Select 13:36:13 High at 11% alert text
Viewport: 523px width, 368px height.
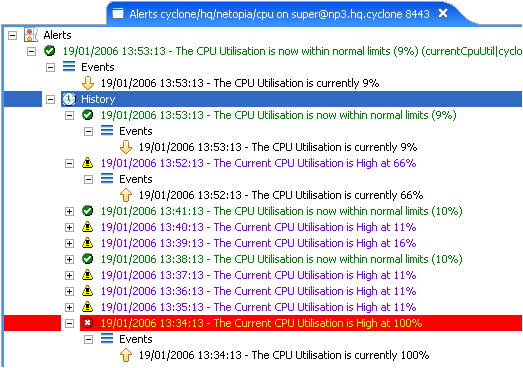258,291
